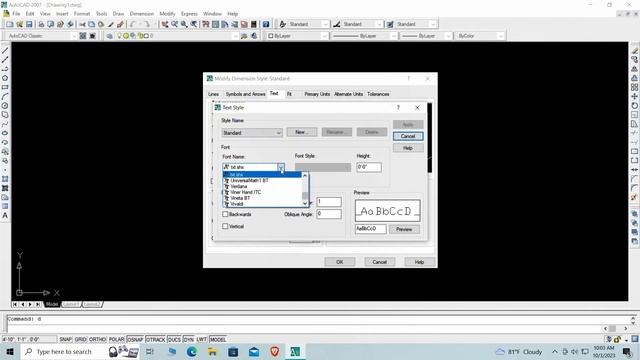
Task: Open the Table Style dropdown in toolbar
Action: click(416, 24)
